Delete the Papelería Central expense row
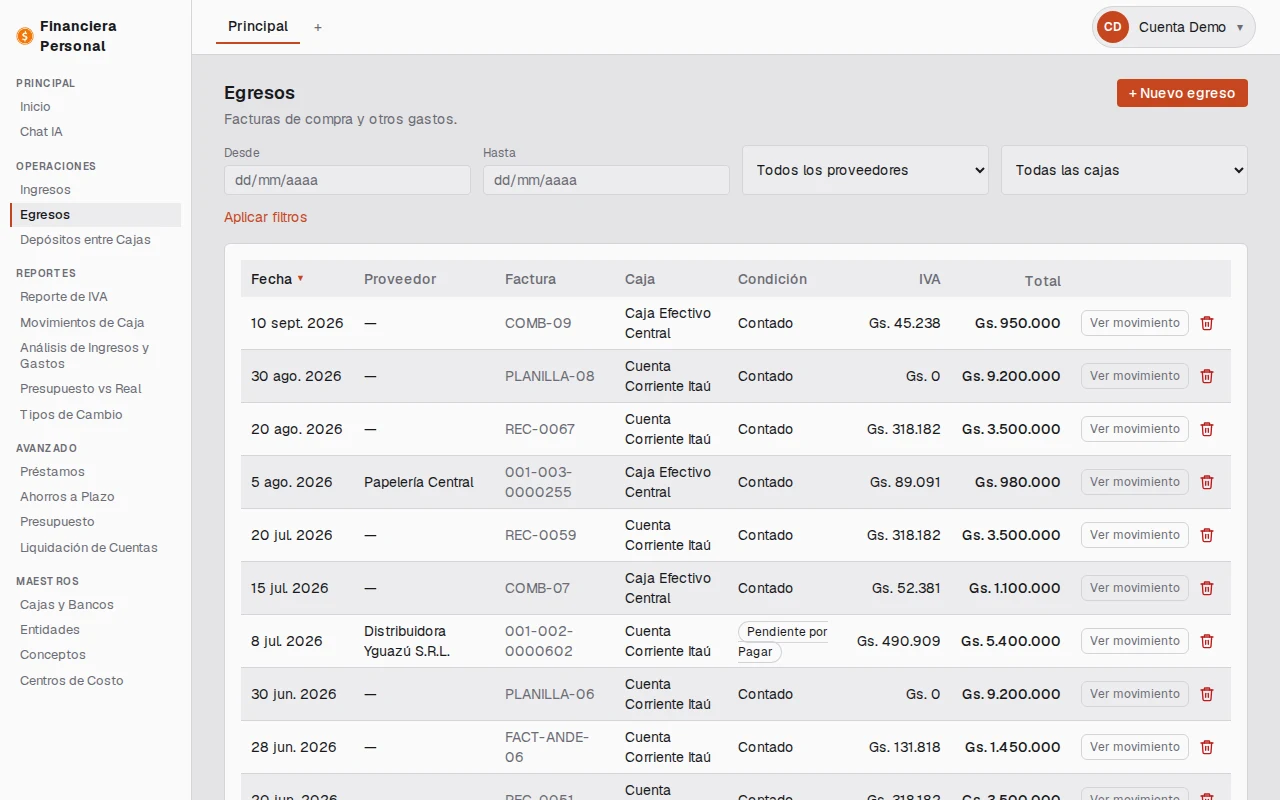The height and width of the screenshot is (800, 1280). click(1207, 482)
